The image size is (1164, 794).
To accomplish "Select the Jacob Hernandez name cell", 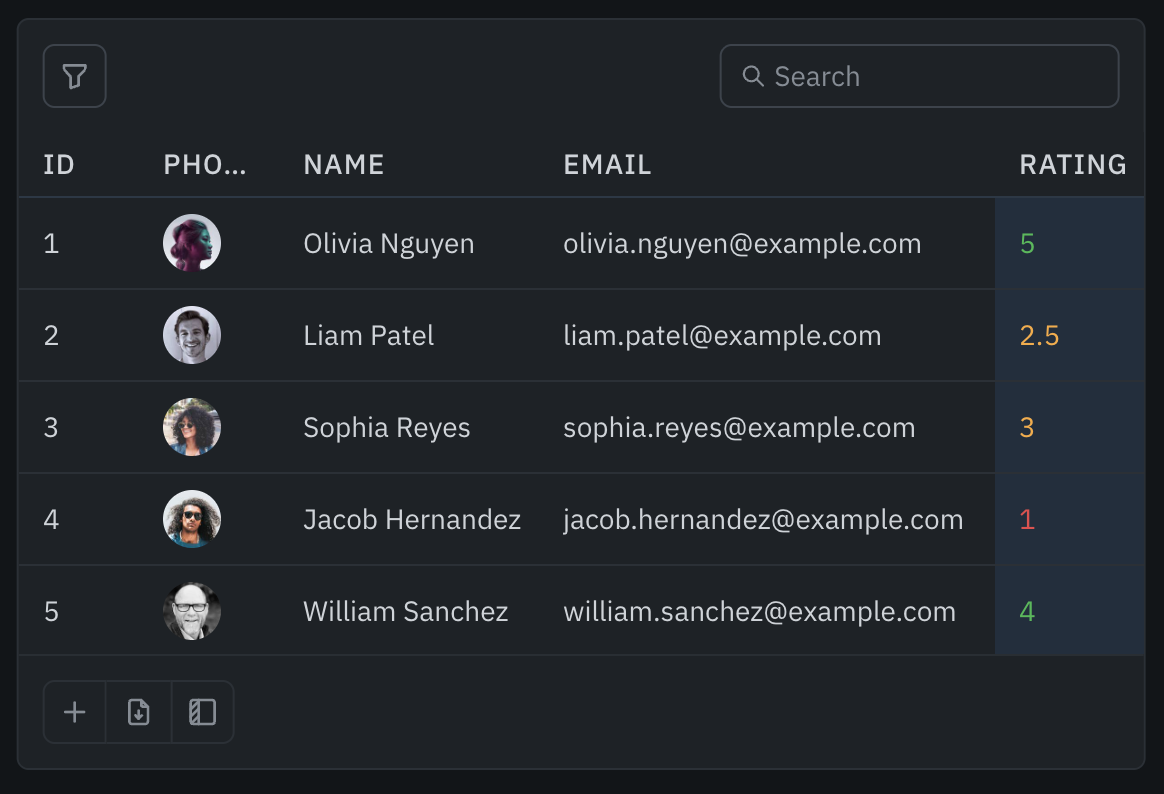I will point(412,519).
